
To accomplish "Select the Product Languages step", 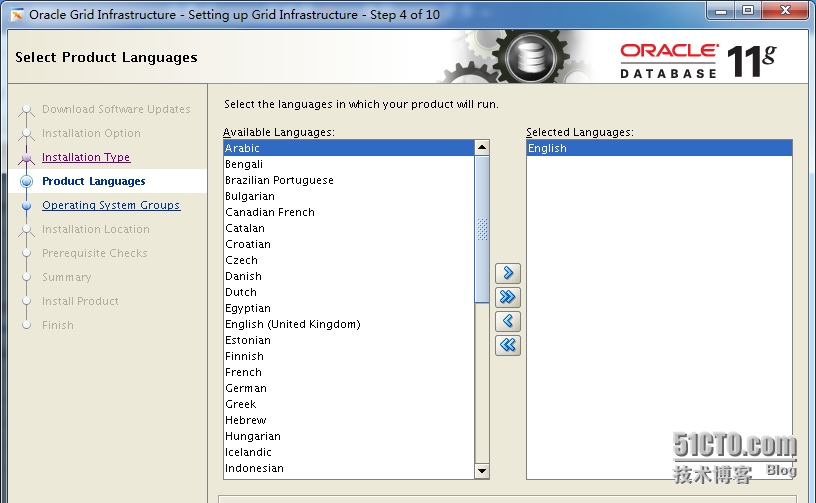I will point(94,181).
